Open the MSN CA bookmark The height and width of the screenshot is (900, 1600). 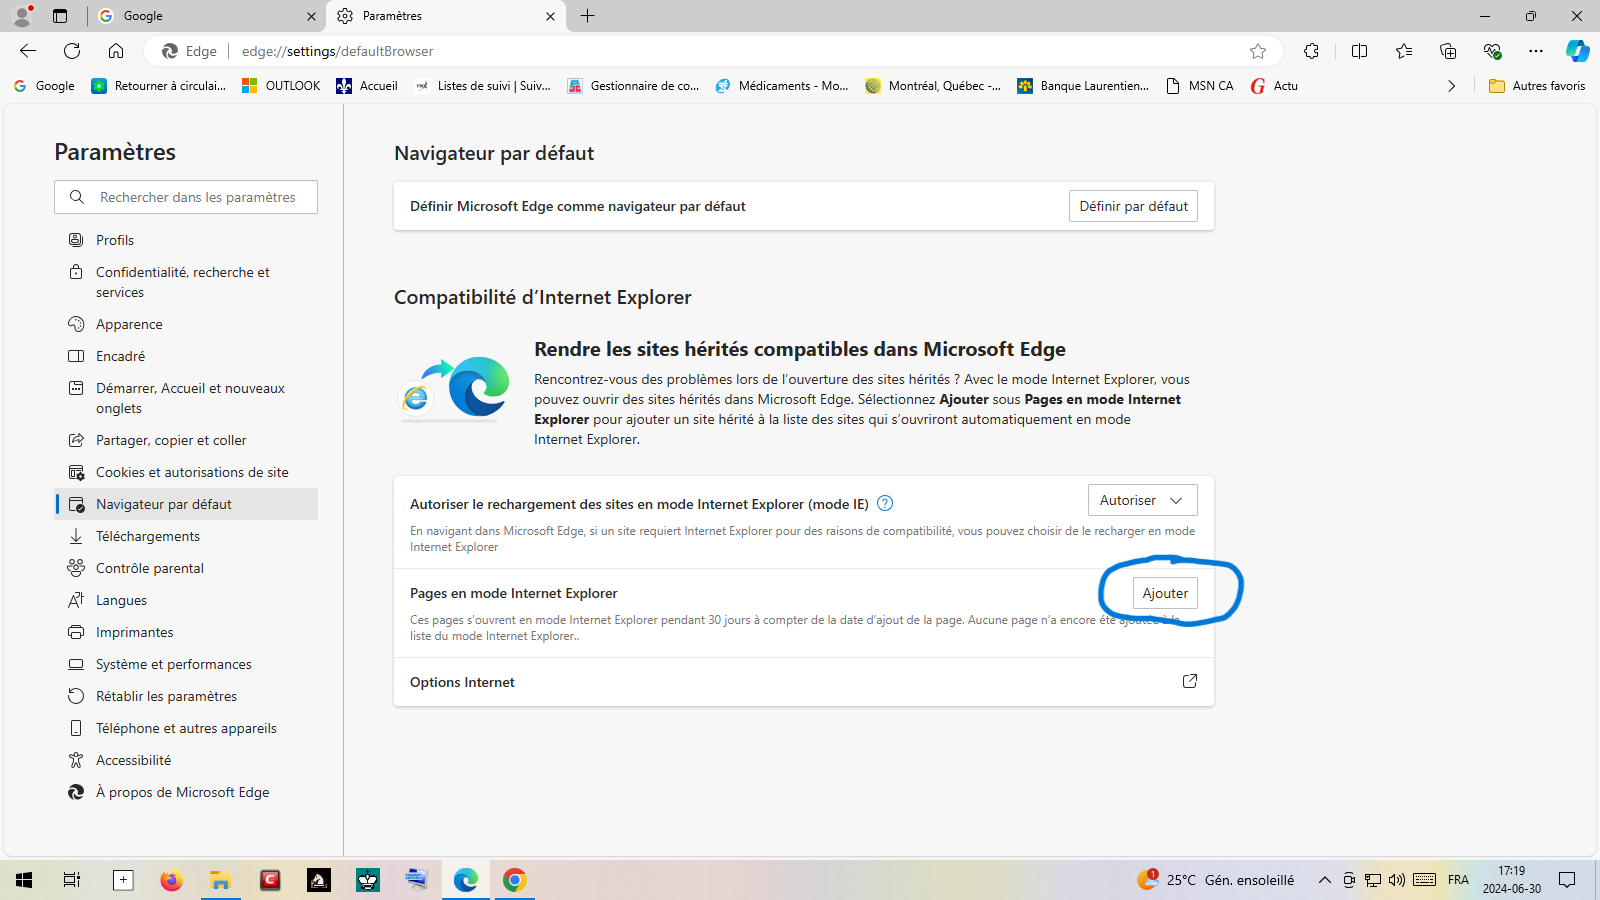(1200, 86)
